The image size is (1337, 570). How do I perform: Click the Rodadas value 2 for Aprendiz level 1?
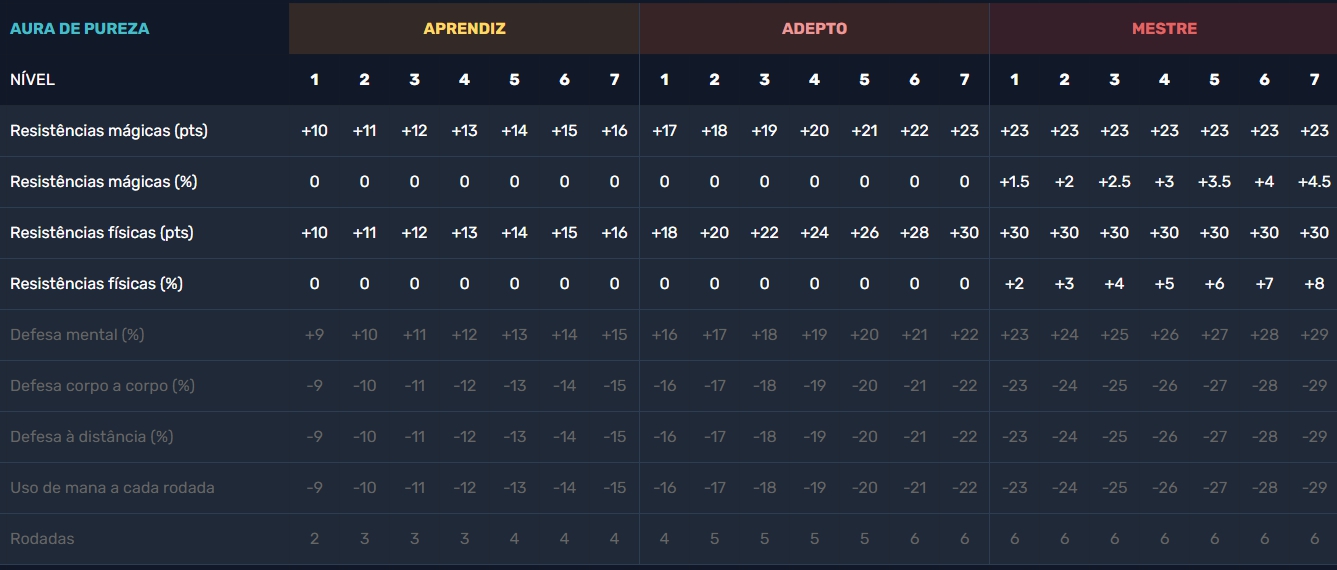tap(314, 539)
